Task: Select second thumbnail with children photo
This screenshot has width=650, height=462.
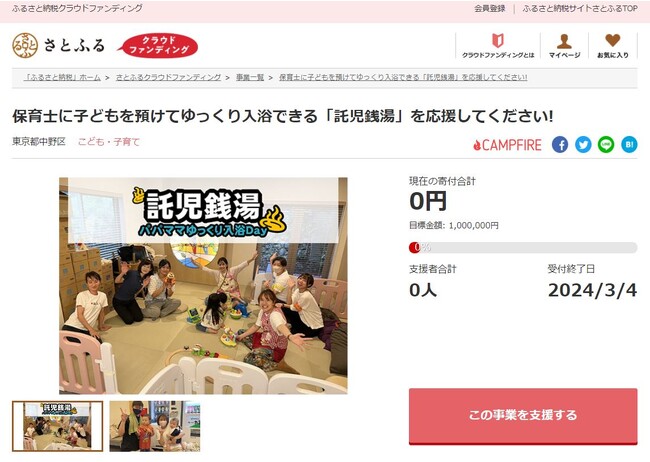Action: click(155, 426)
